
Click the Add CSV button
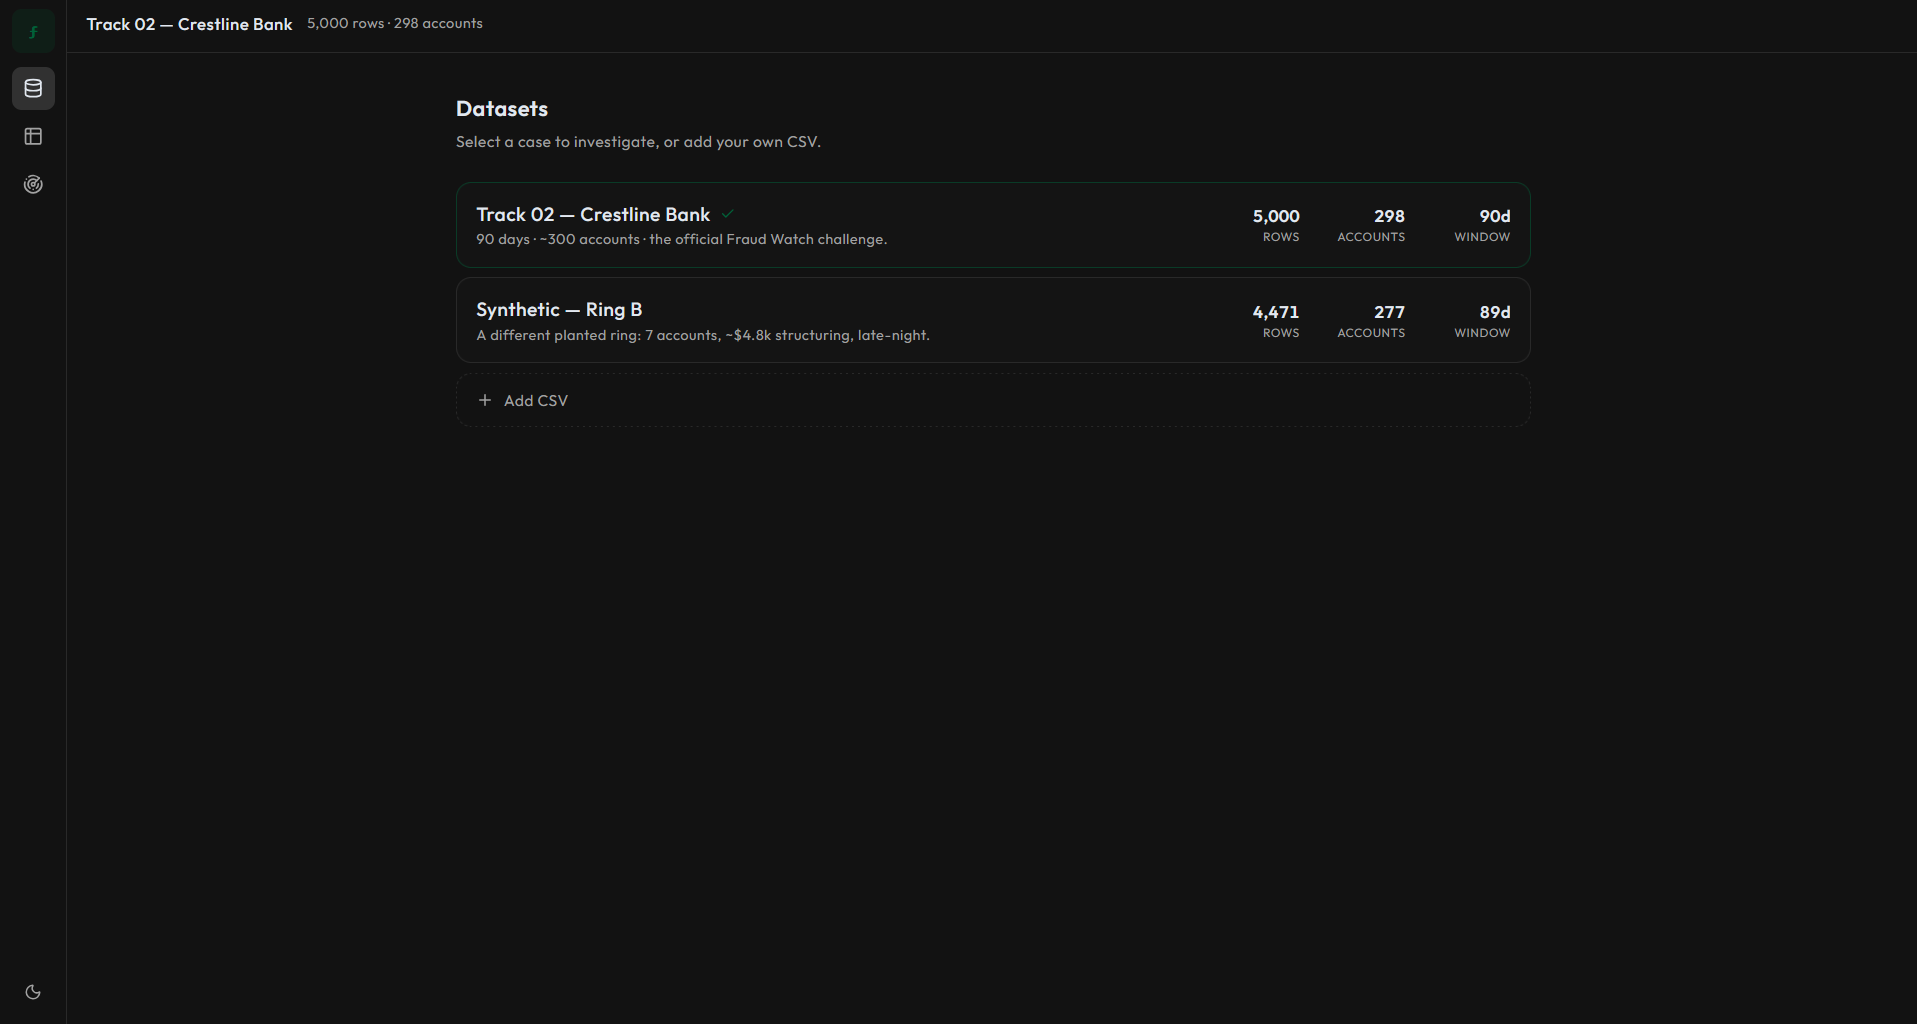pos(993,400)
